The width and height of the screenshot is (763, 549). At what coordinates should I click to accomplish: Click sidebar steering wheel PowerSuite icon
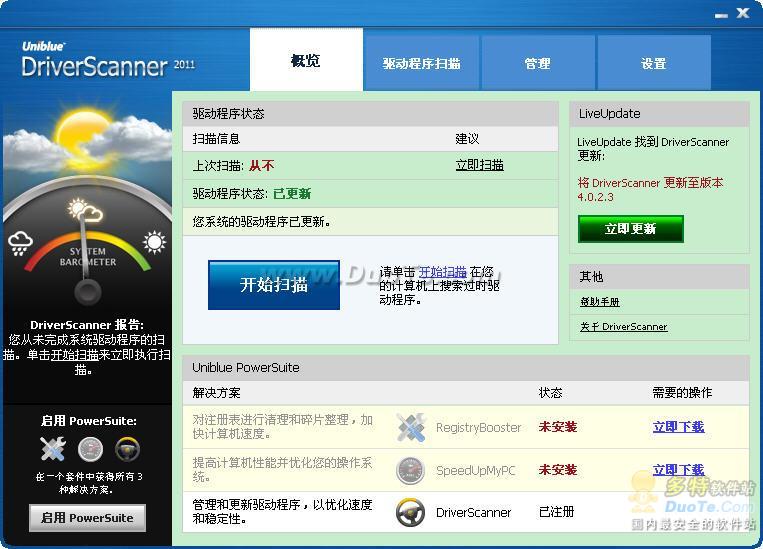127,449
